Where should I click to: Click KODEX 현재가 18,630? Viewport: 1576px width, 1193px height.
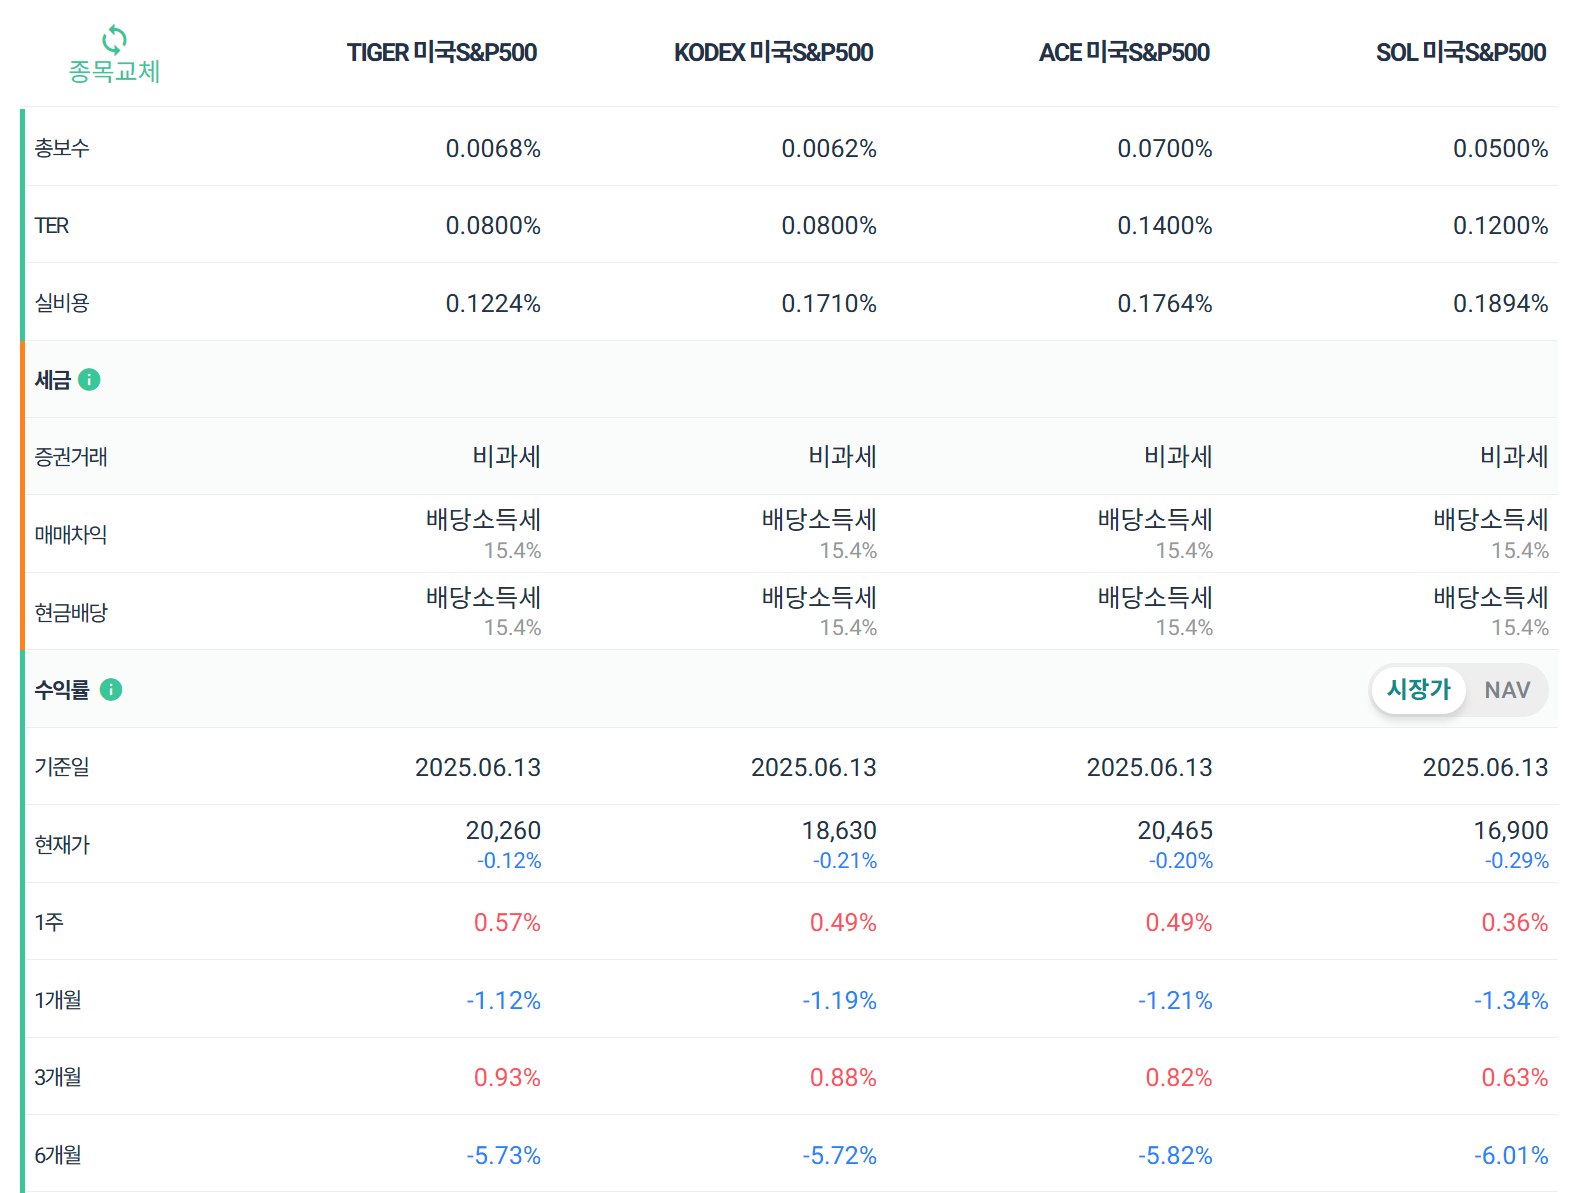pyautogui.click(x=839, y=831)
